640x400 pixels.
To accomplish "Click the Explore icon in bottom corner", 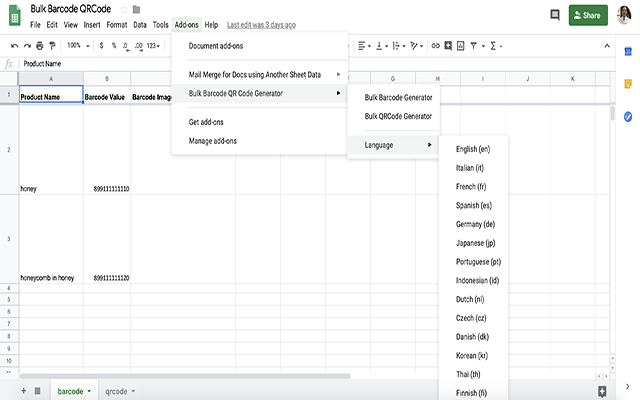I will click(602, 391).
